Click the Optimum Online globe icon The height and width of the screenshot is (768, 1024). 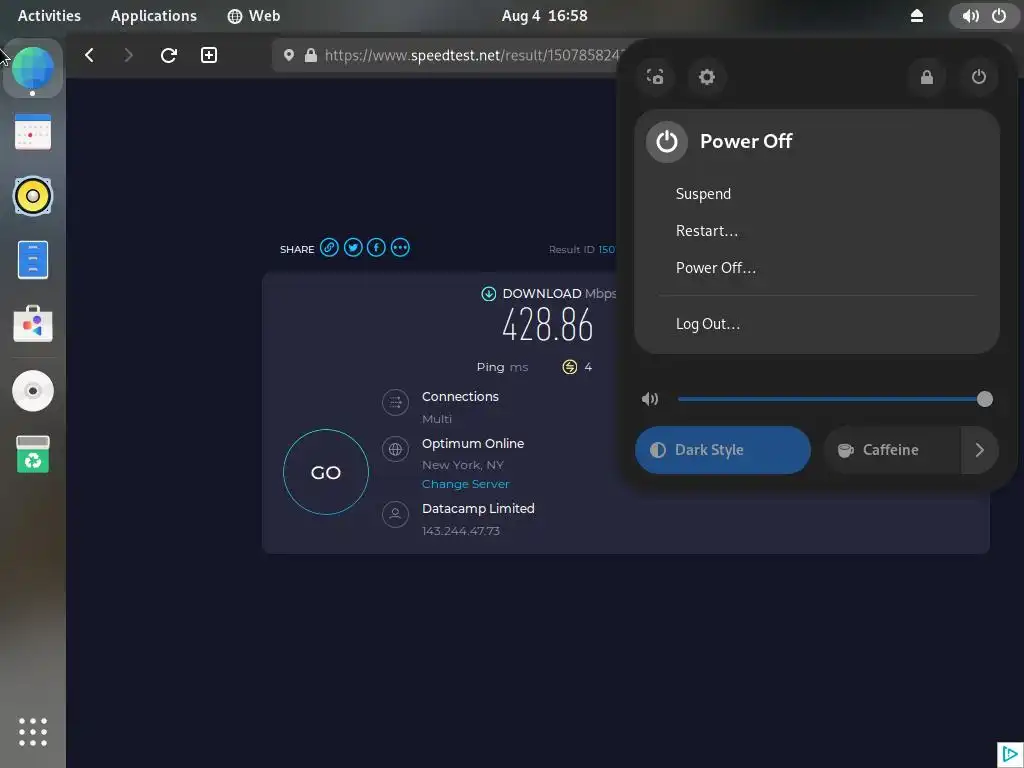(395, 449)
